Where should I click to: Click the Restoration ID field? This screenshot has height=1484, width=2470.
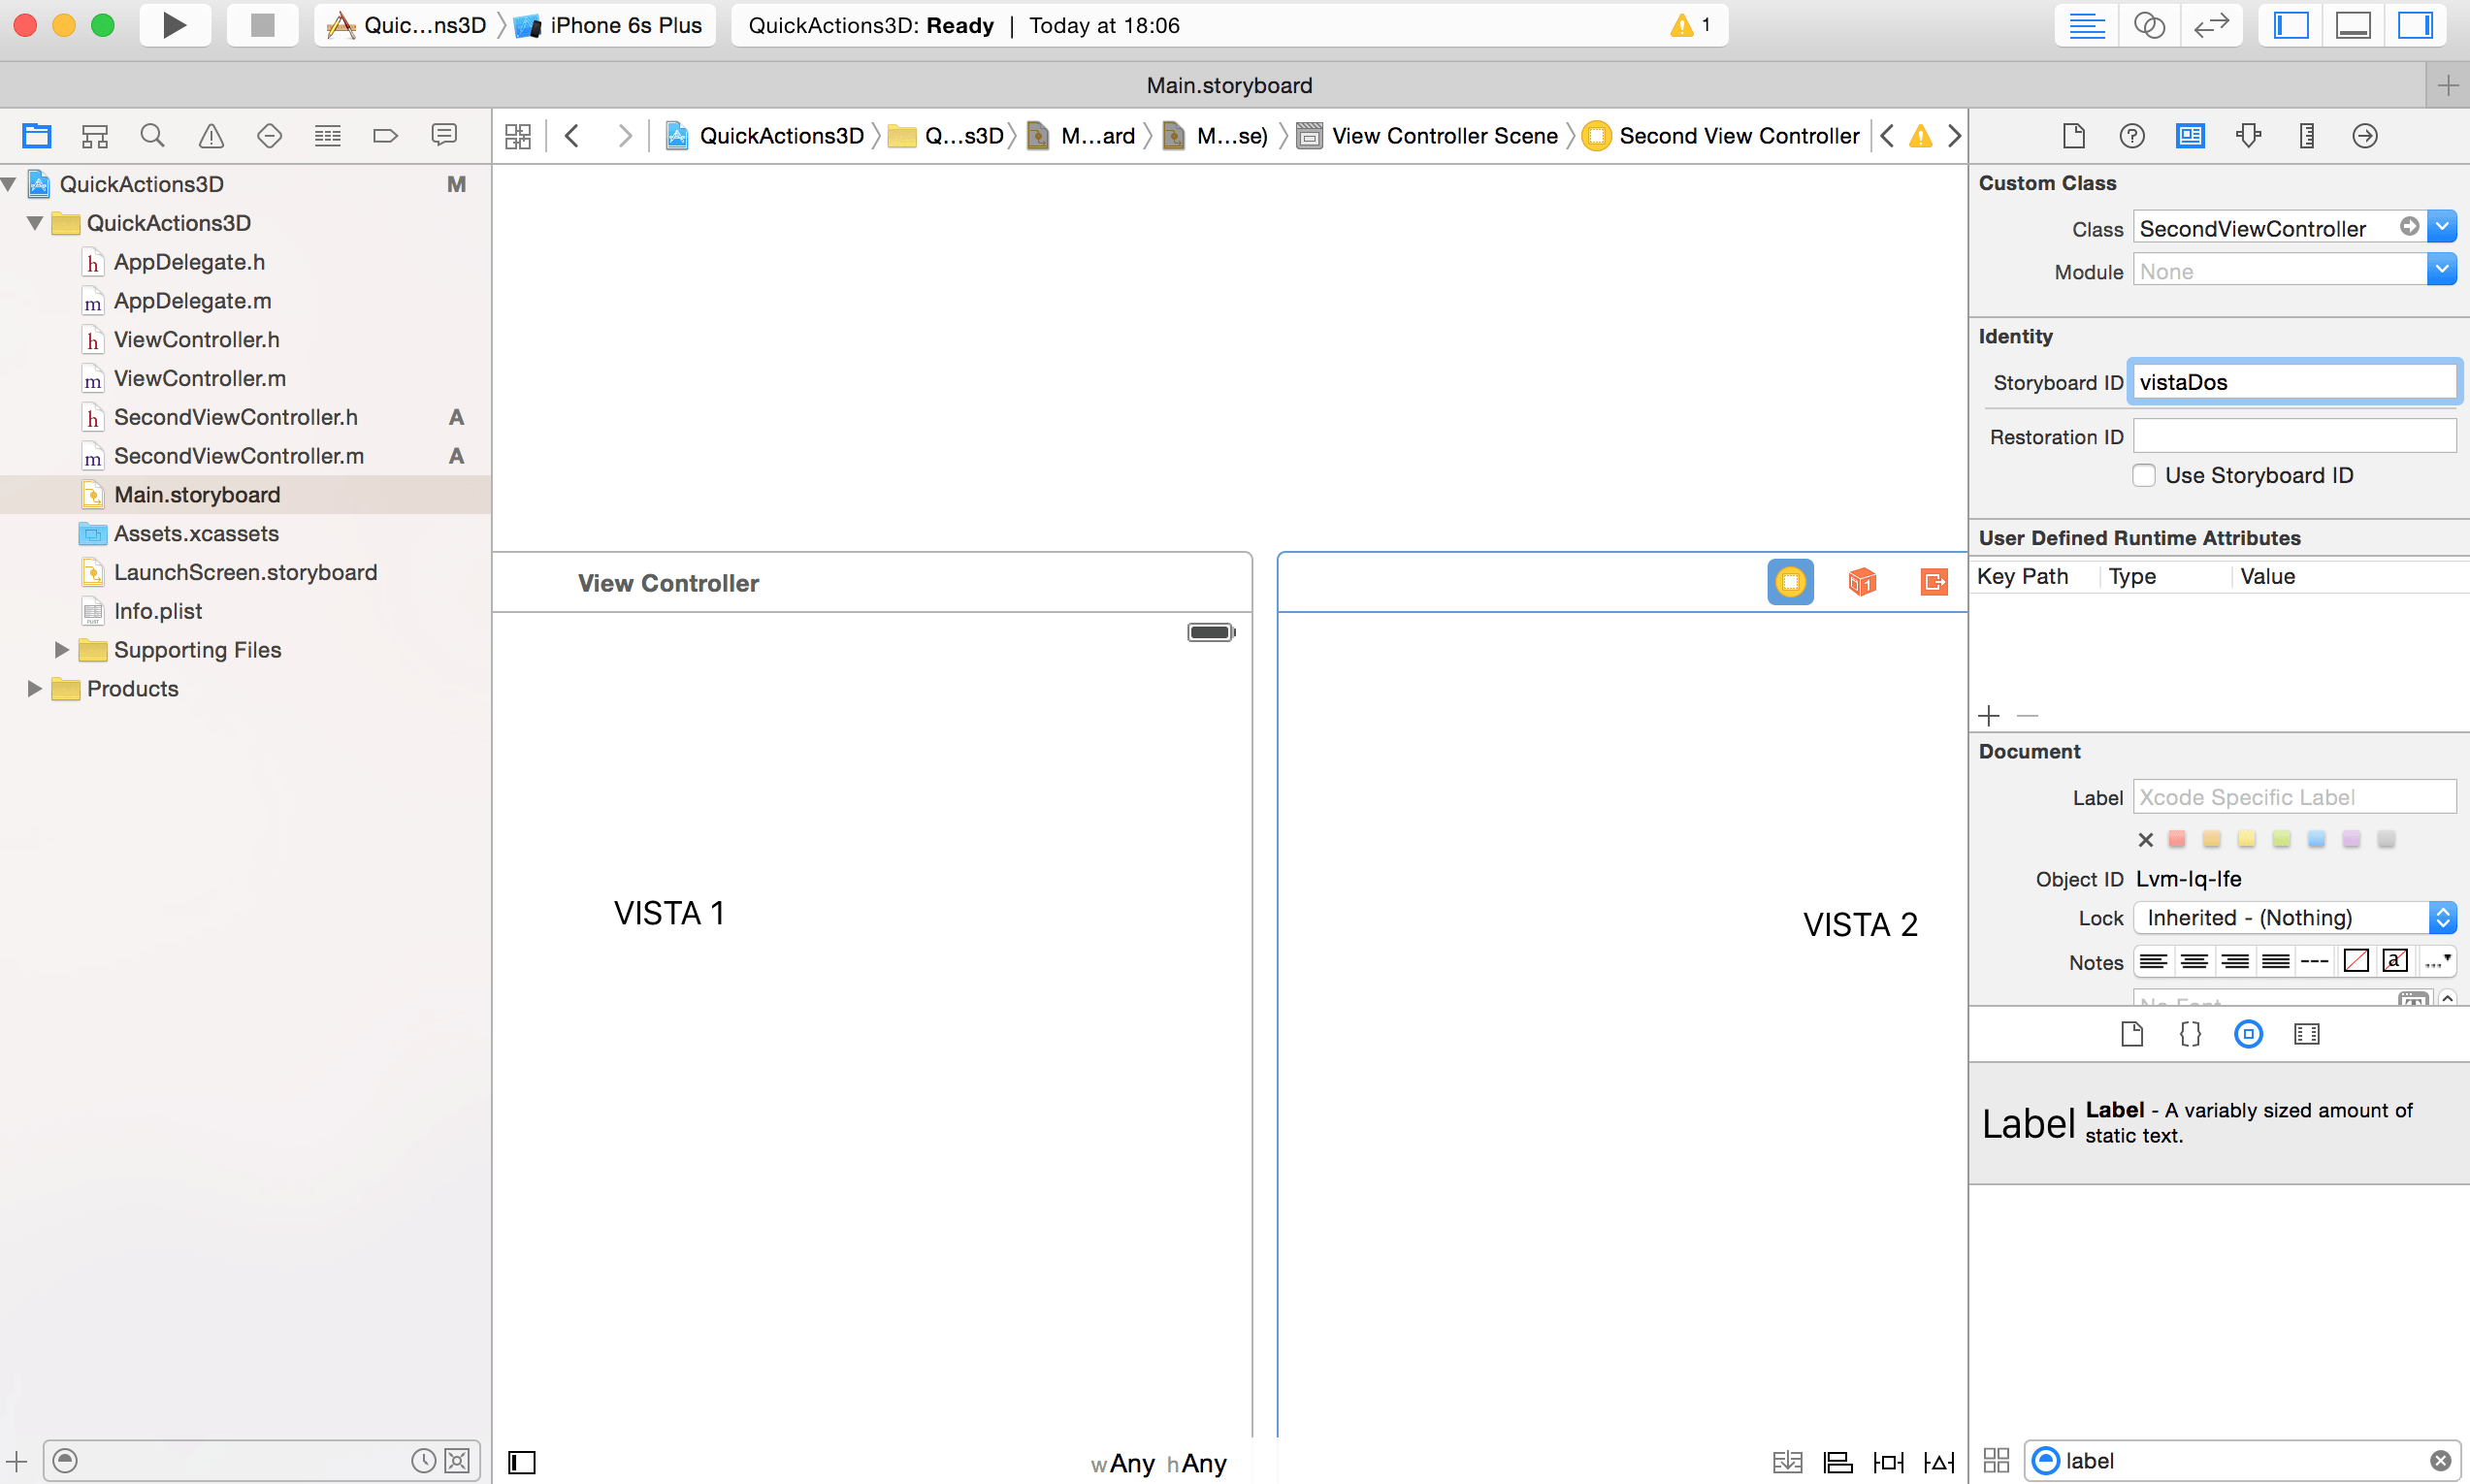tap(2295, 436)
